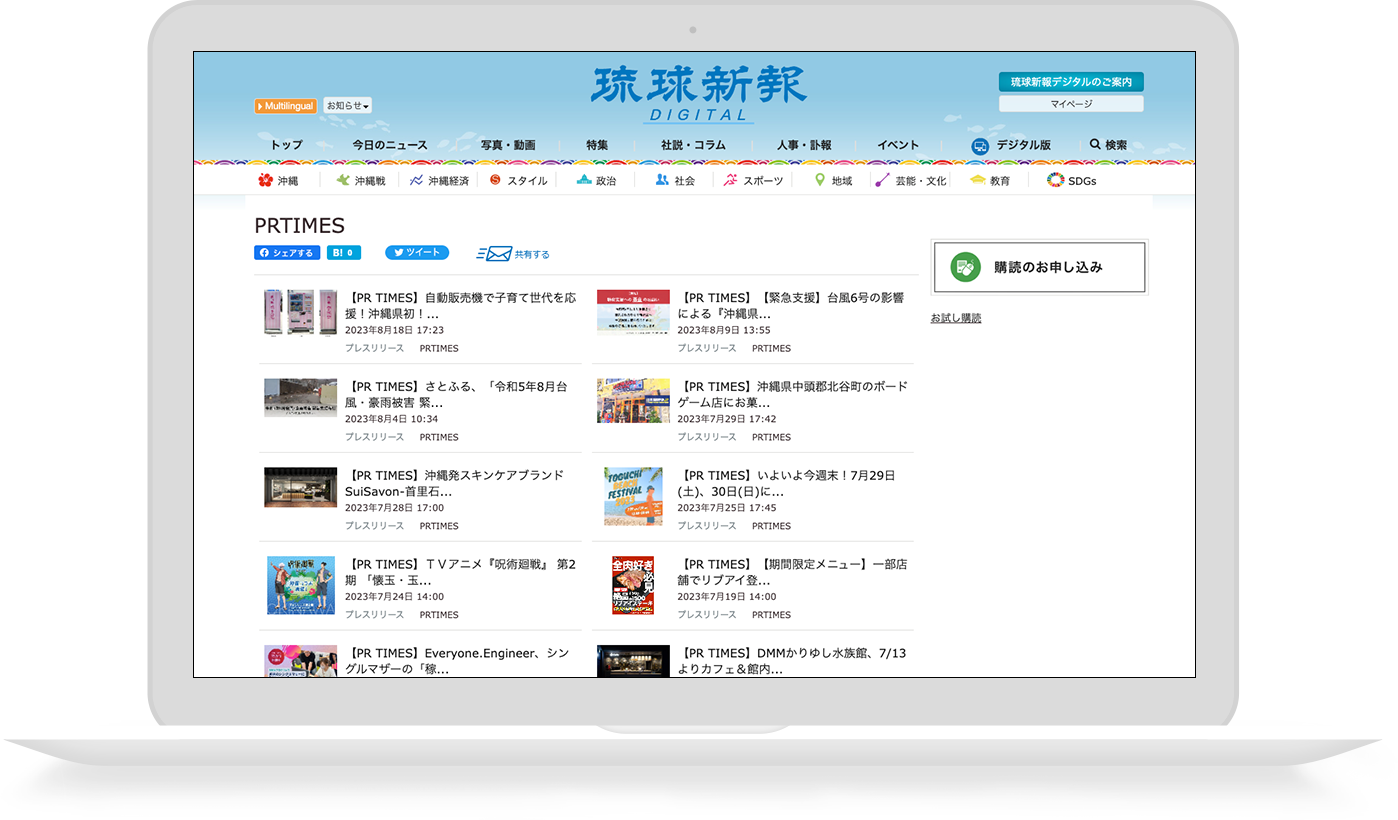
Task: Expand the お知らせ dropdown
Action: point(348,105)
